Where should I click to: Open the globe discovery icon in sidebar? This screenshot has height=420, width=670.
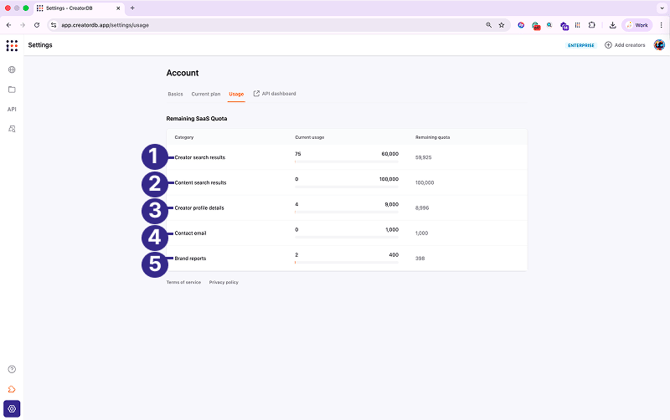click(x=12, y=70)
